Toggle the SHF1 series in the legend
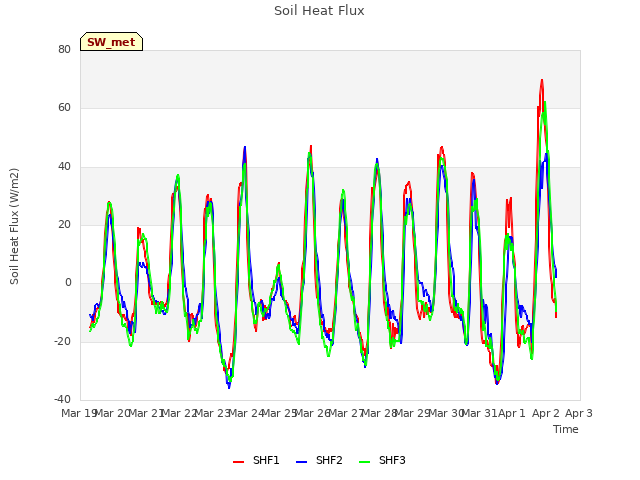 pyautogui.click(x=256, y=461)
